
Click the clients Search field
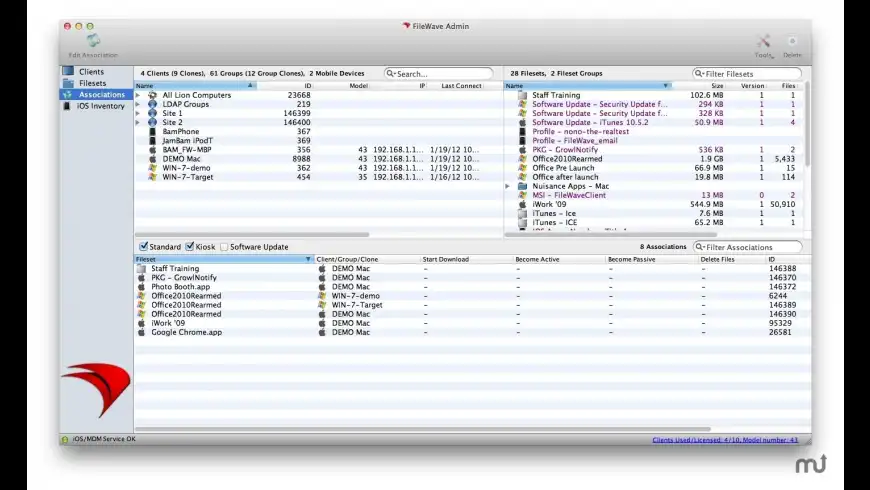438,74
